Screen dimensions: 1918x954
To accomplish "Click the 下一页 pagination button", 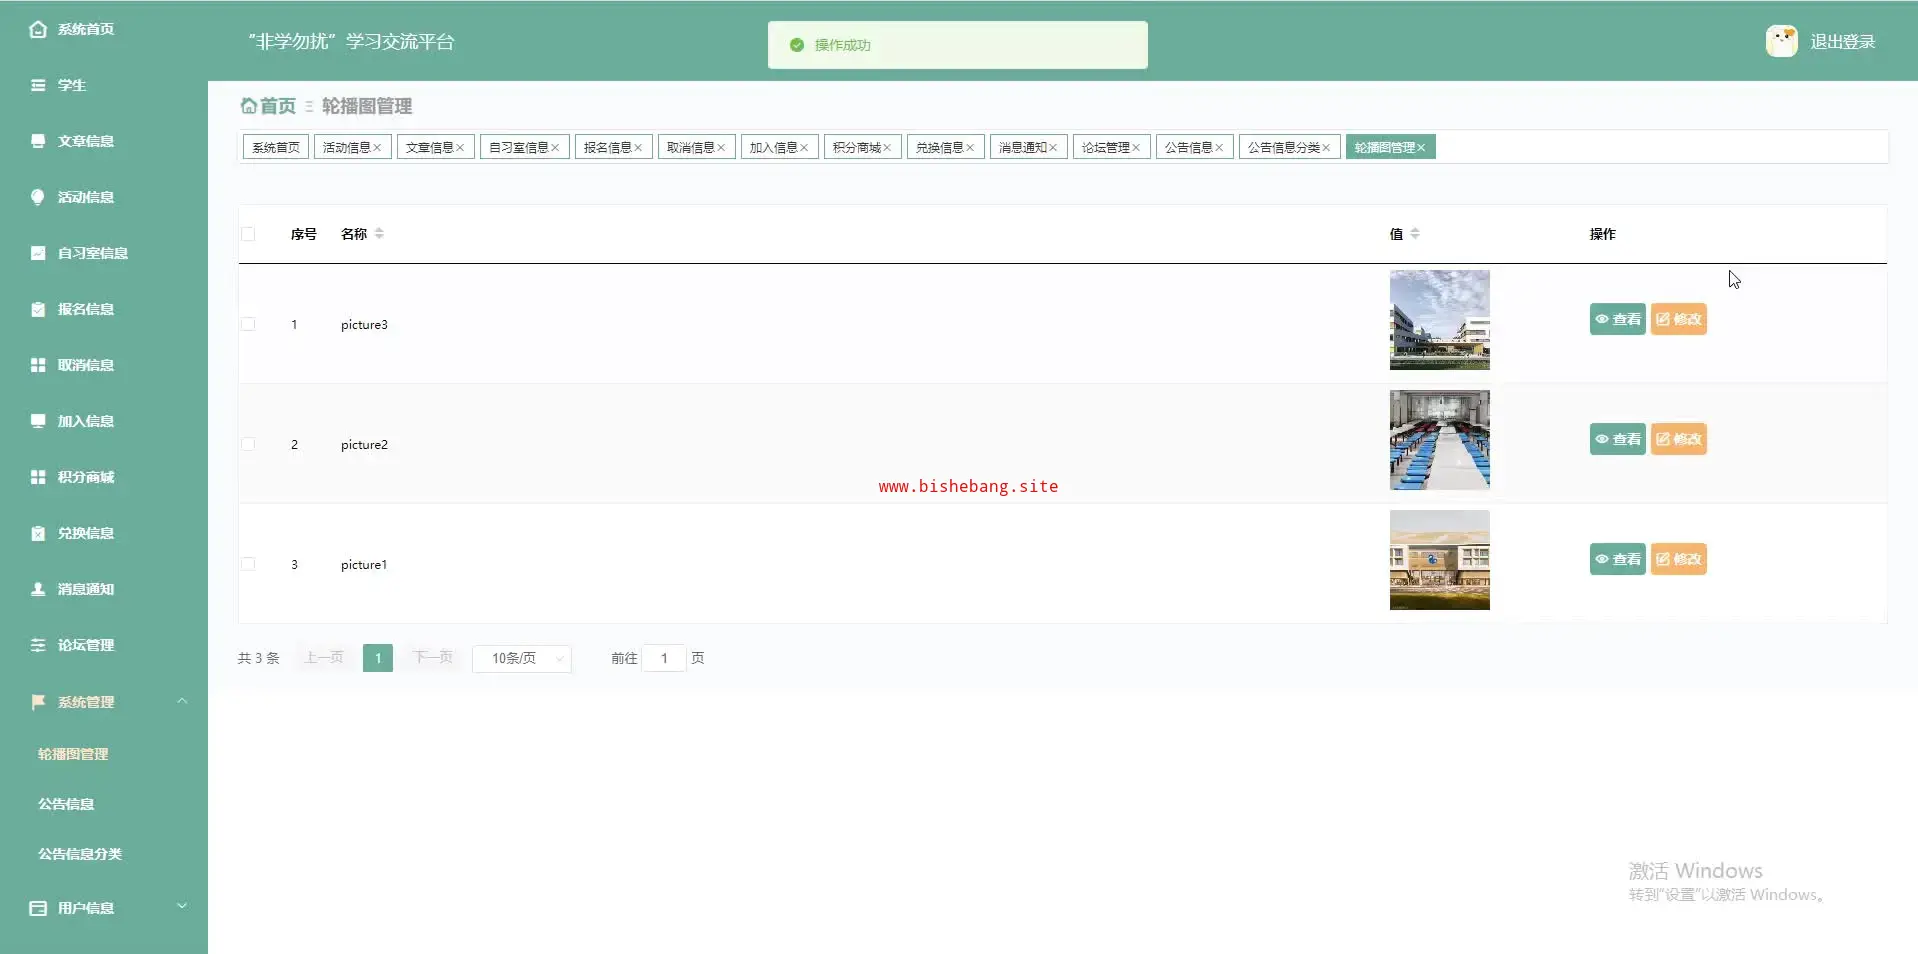I will [433, 658].
